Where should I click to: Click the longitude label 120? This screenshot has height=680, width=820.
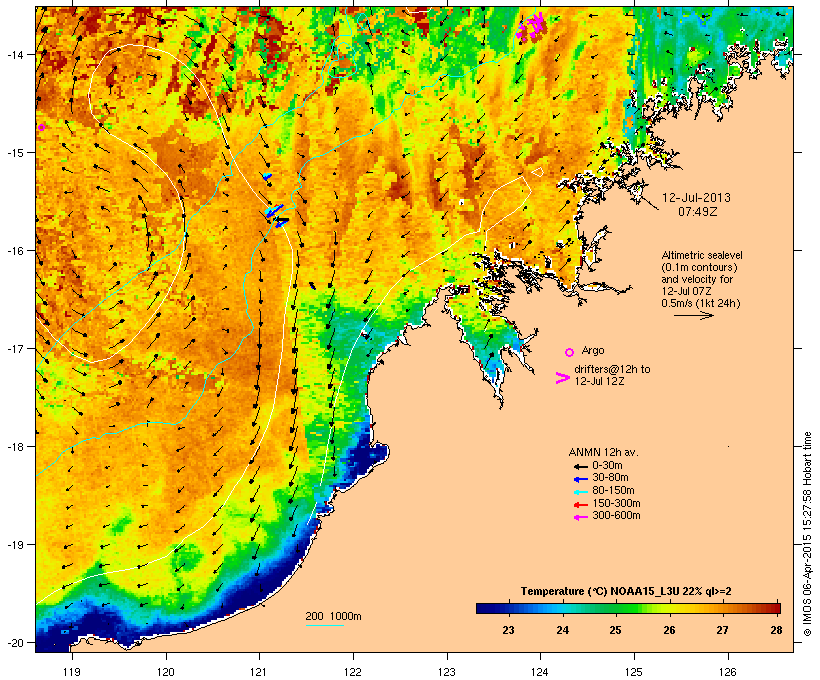tap(166, 672)
